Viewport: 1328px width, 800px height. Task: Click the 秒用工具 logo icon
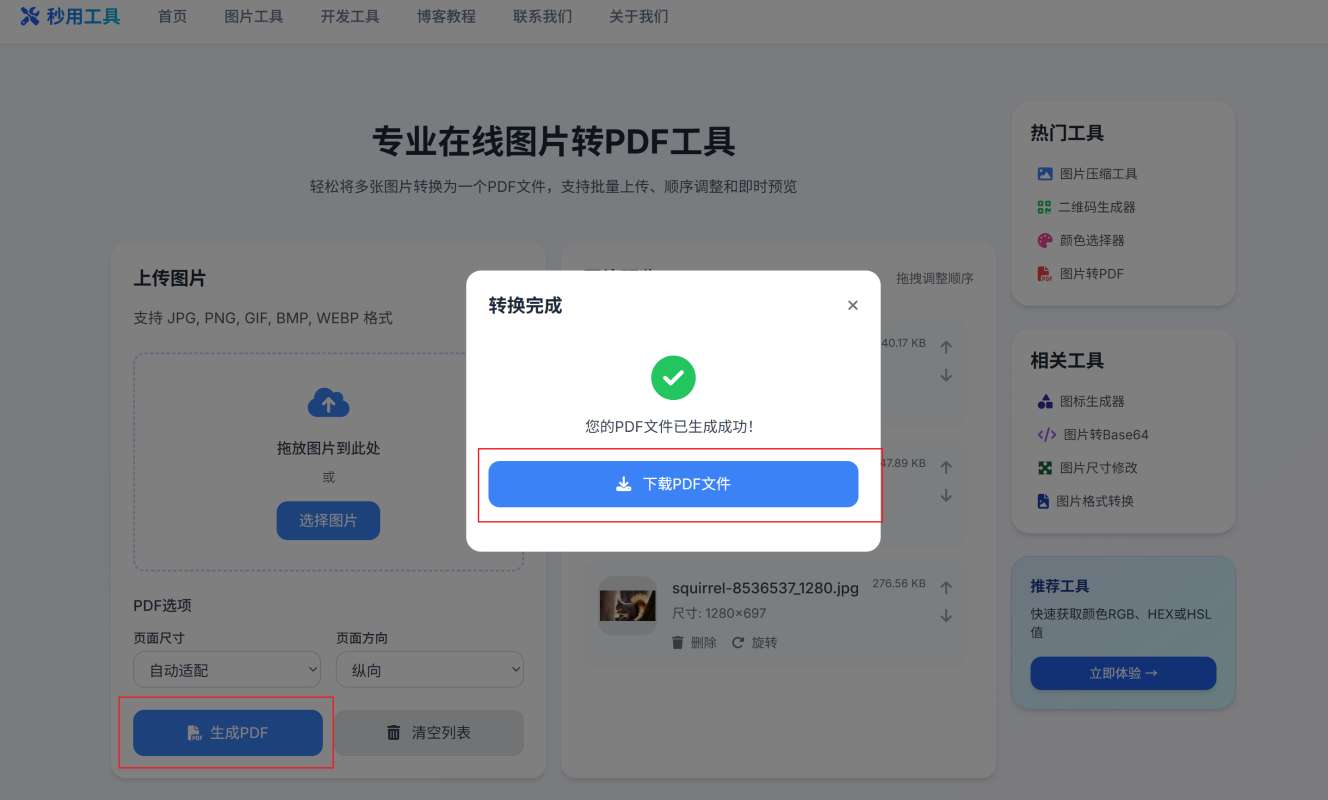coord(30,16)
